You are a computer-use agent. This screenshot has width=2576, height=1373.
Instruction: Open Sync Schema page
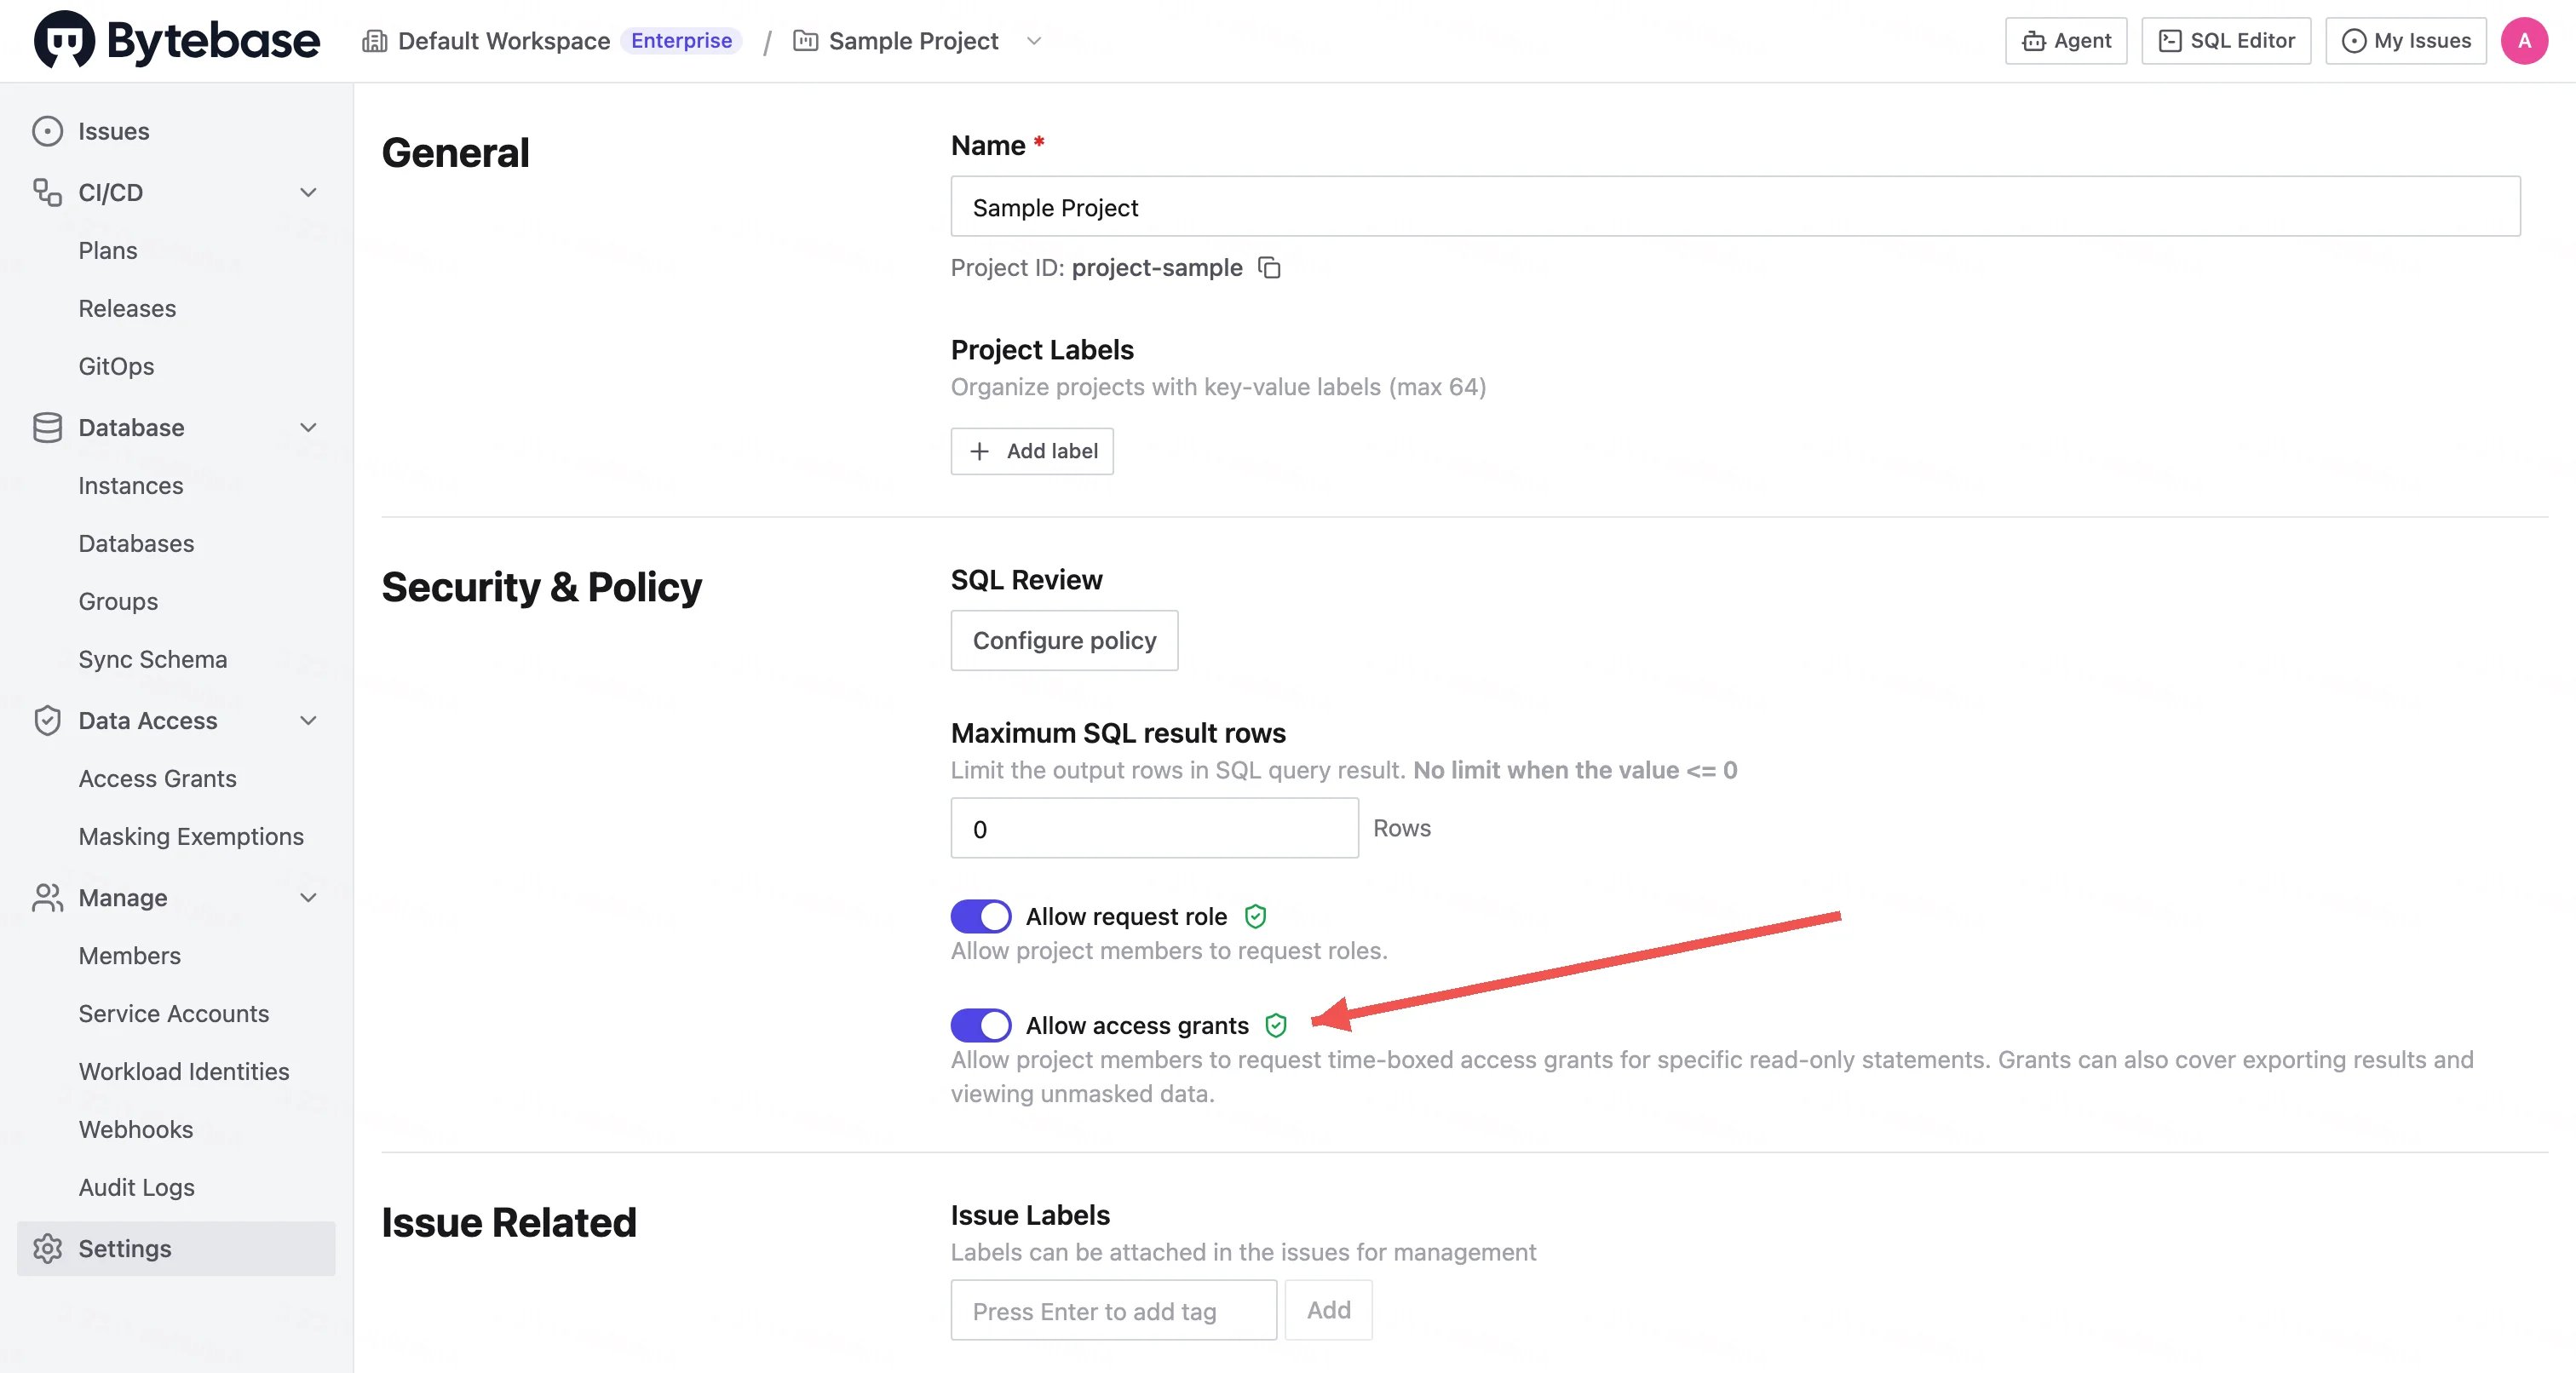click(153, 659)
